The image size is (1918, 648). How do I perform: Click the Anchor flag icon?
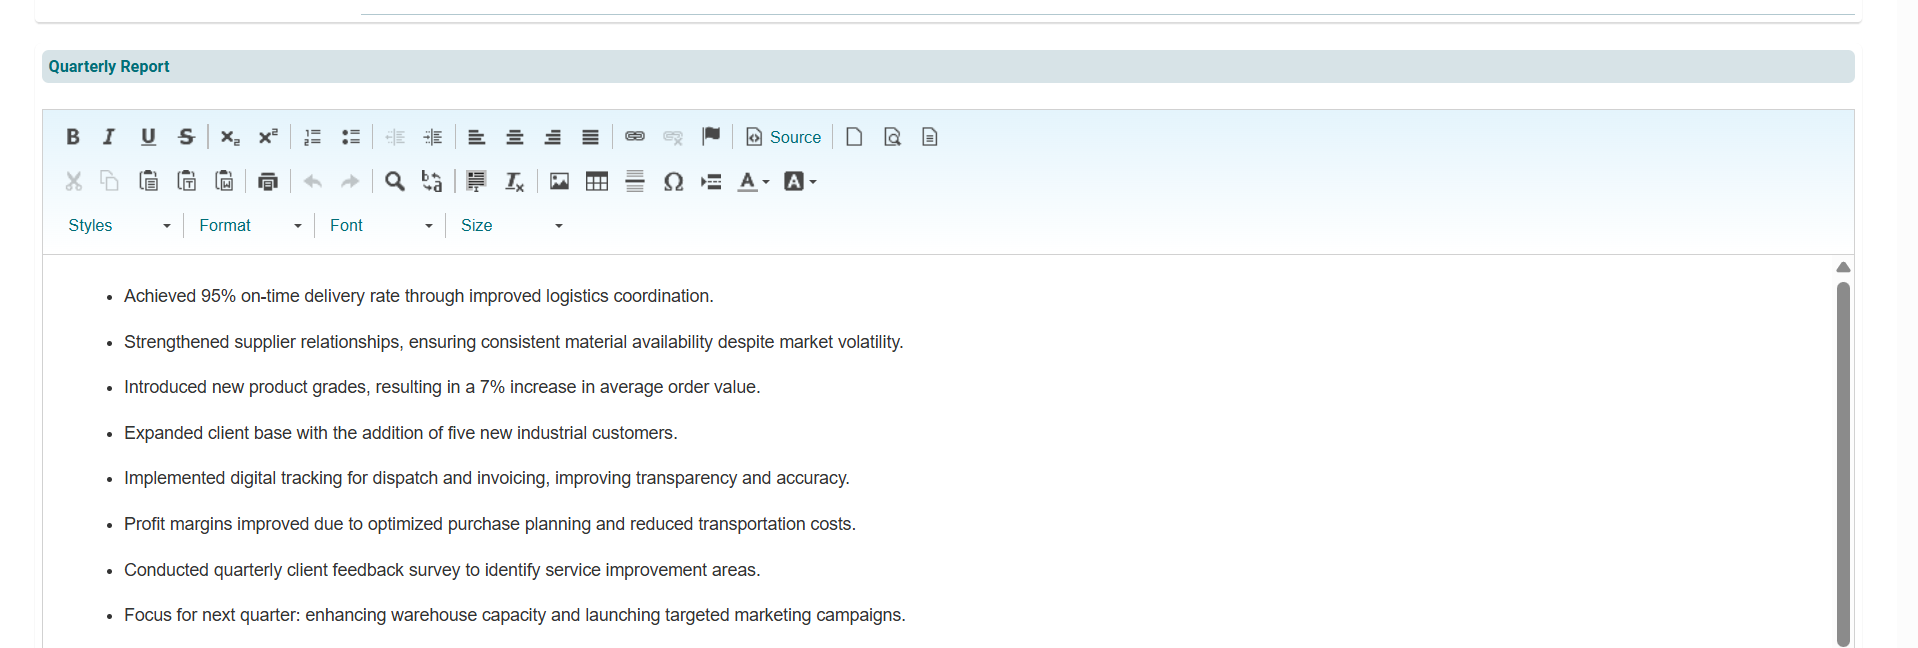point(711,137)
